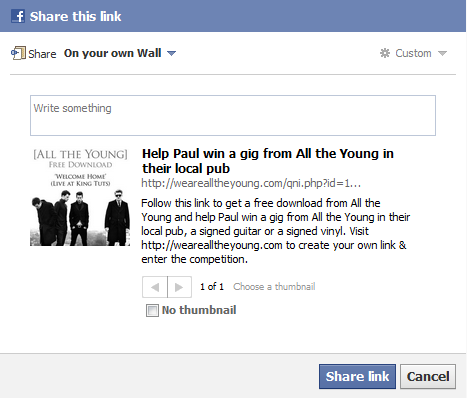The height and width of the screenshot is (398, 467).
Task: Click the link description paragraph text
Action: click(x=275, y=231)
